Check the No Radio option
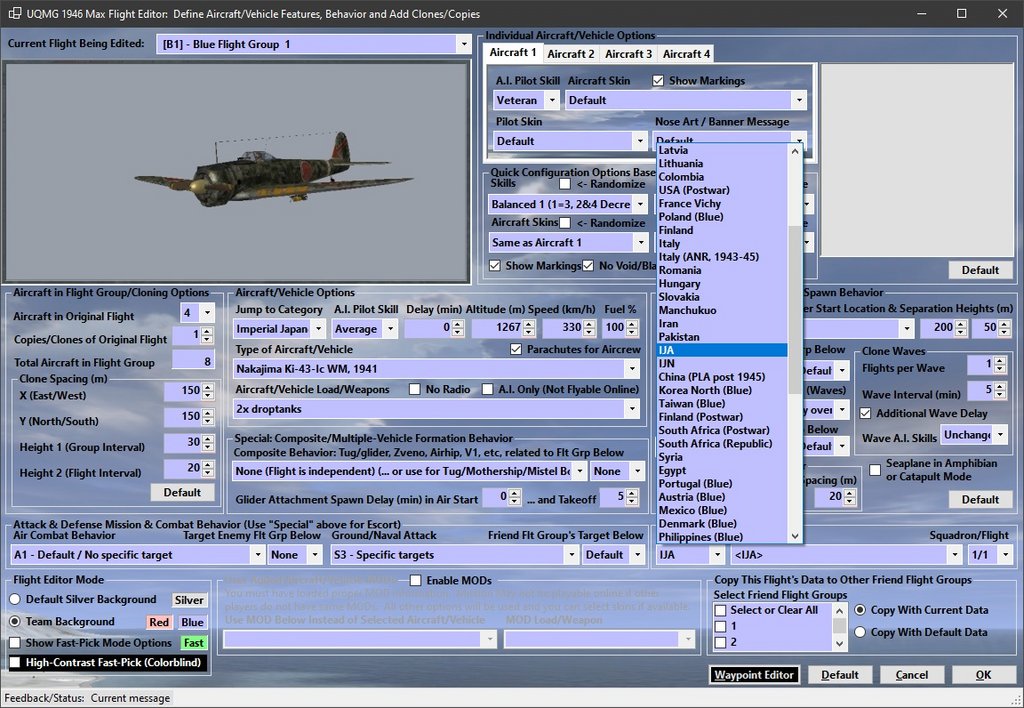Viewport: 1024px width, 708px height. (415, 389)
